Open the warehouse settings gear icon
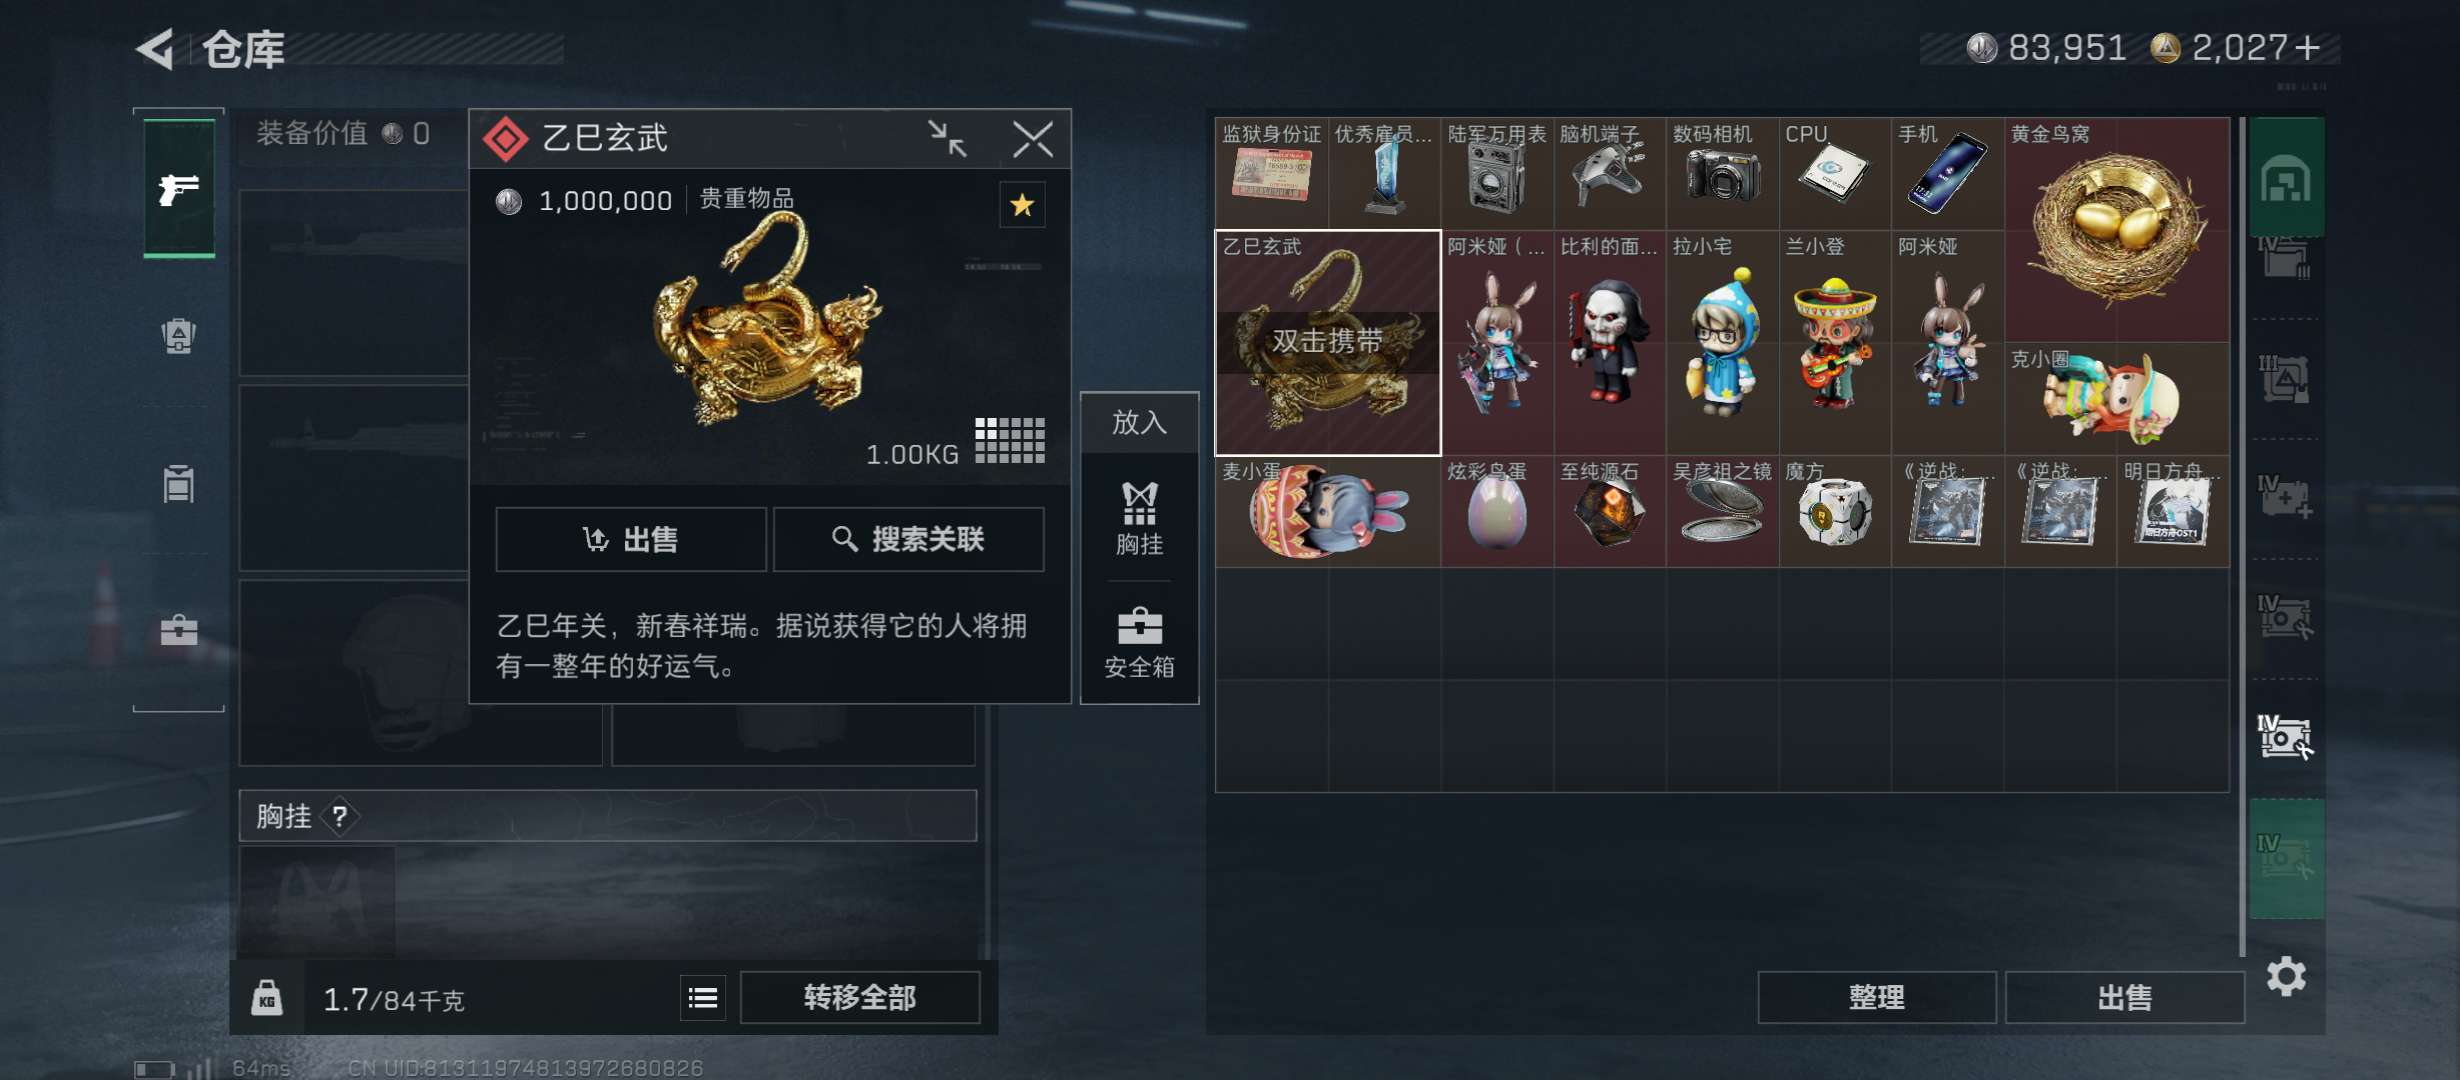This screenshot has width=2460, height=1080. pyautogui.click(x=2286, y=976)
